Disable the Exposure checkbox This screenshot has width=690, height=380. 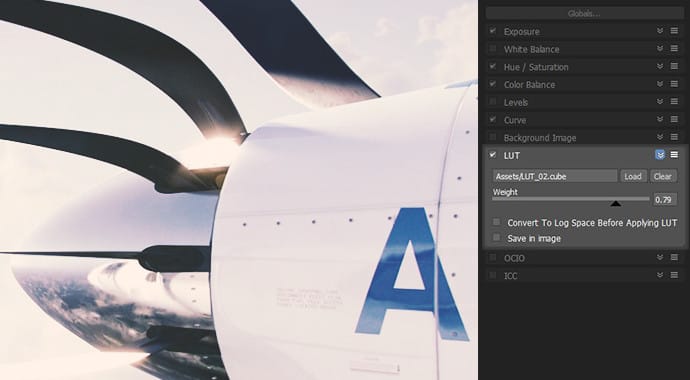click(492, 31)
